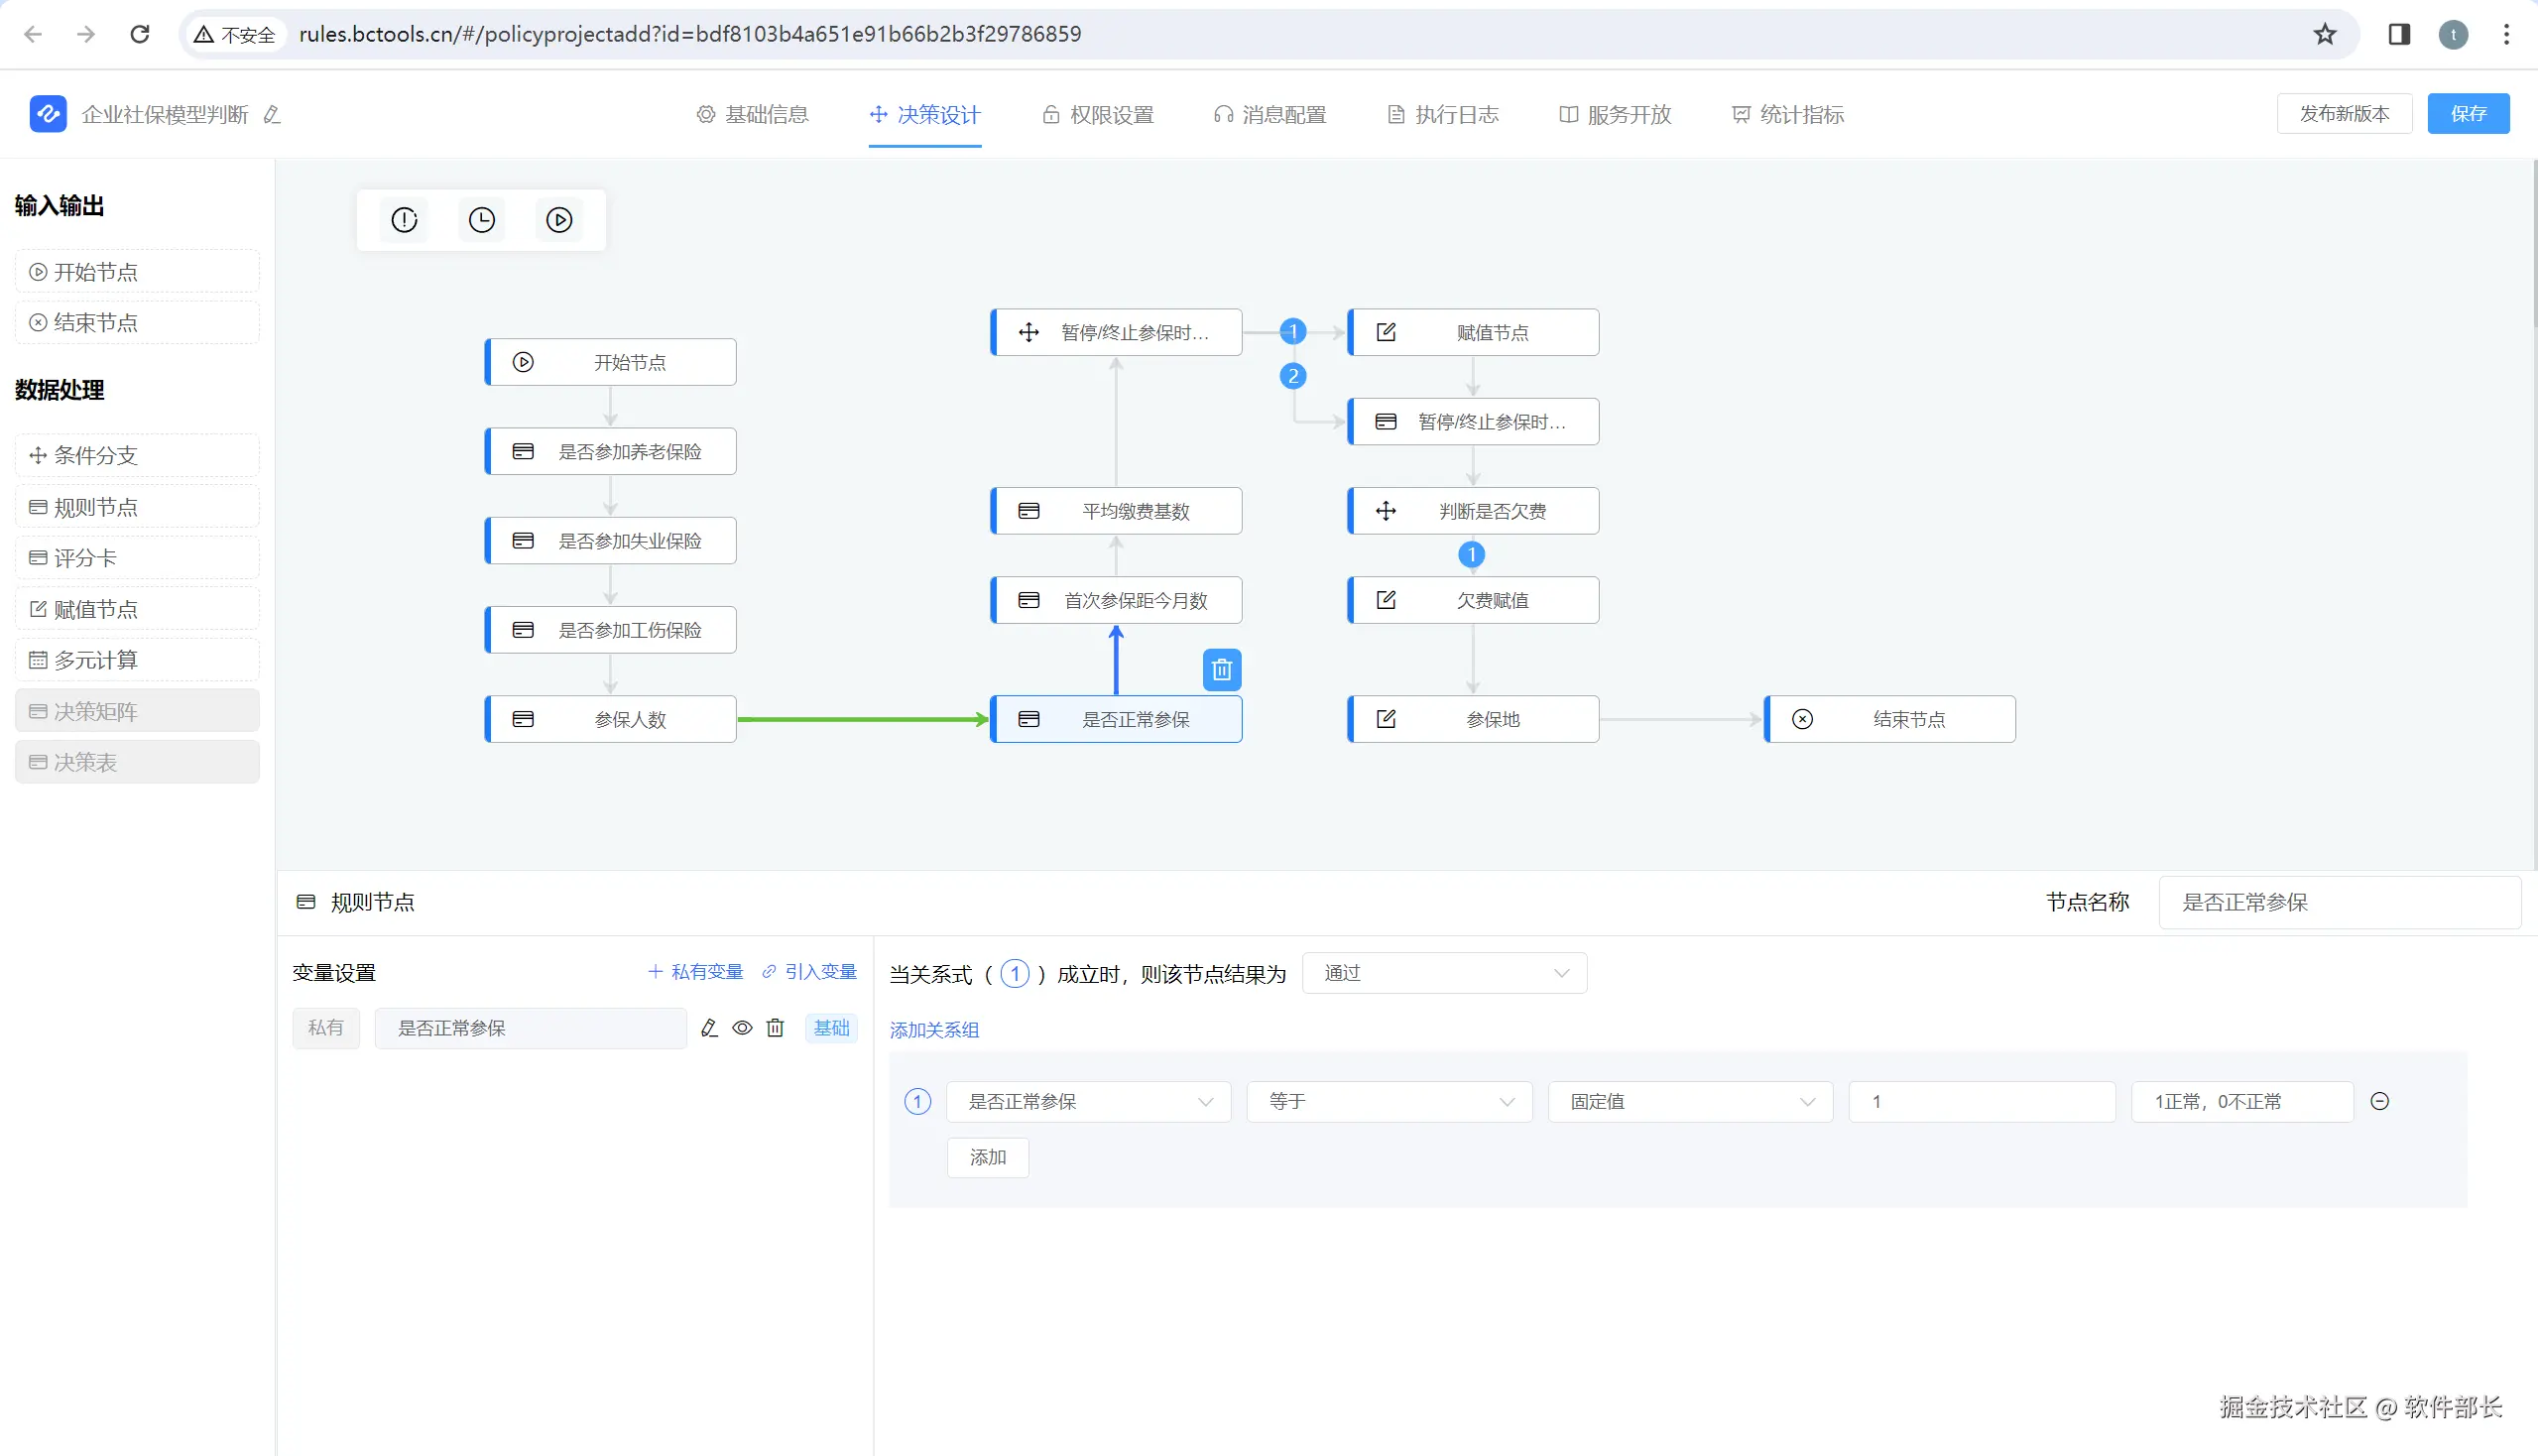The height and width of the screenshot is (1456, 2538).
Task: Click the 添加关系组 link
Action: click(x=934, y=1030)
